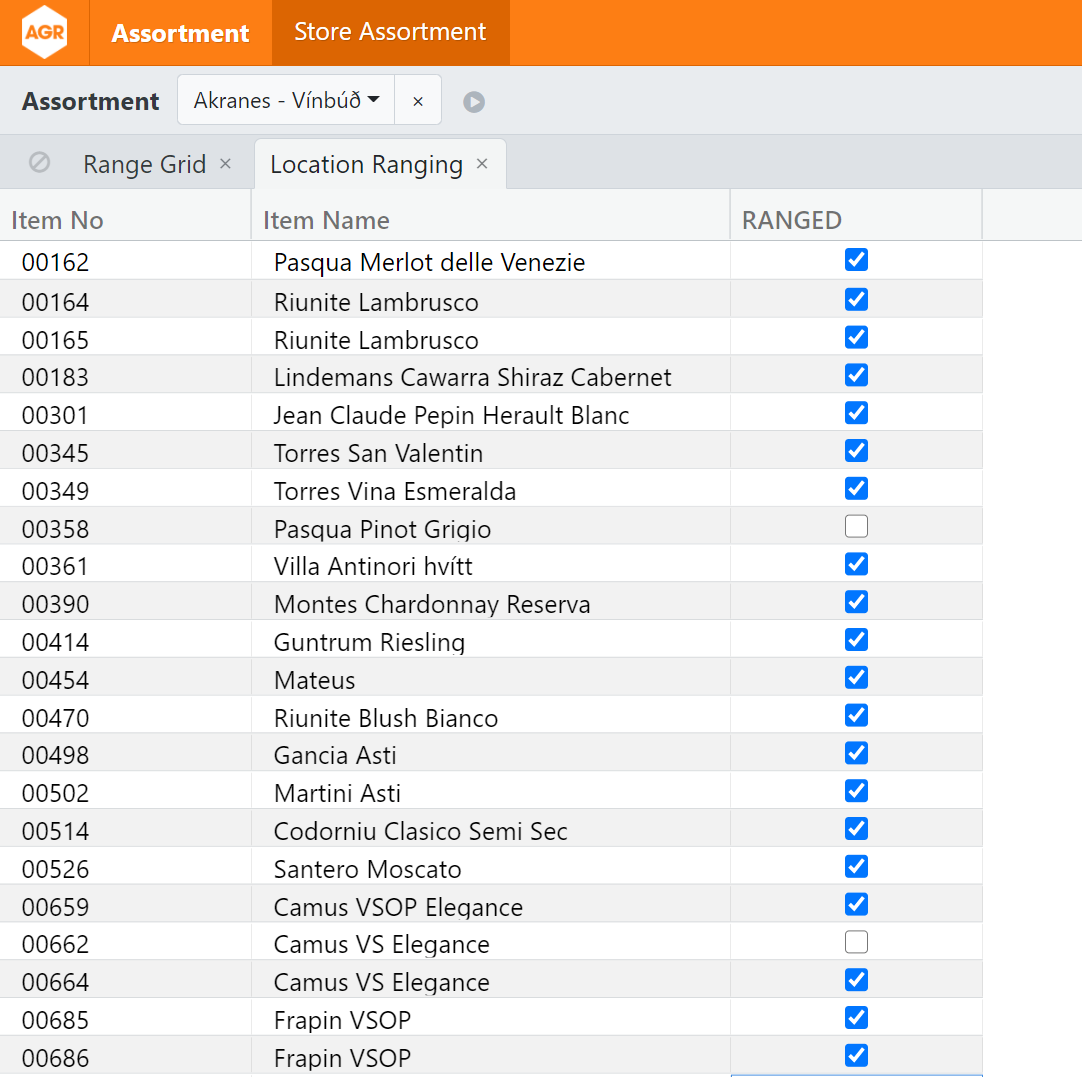Viewport: 1082px width, 1077px height.
Task: Switch to the Range Grid tab
Action: click(x=144, y=164)
